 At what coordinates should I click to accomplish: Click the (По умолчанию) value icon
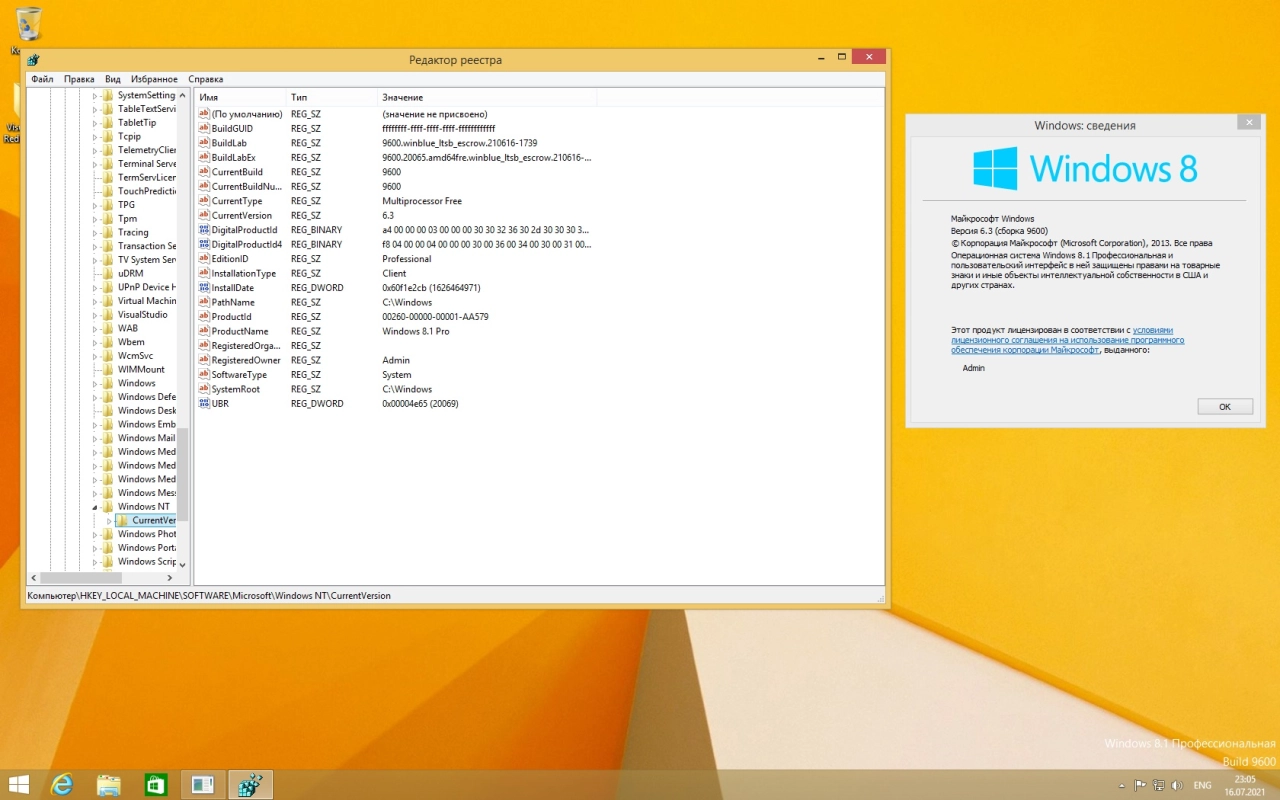tap(204, 114)
